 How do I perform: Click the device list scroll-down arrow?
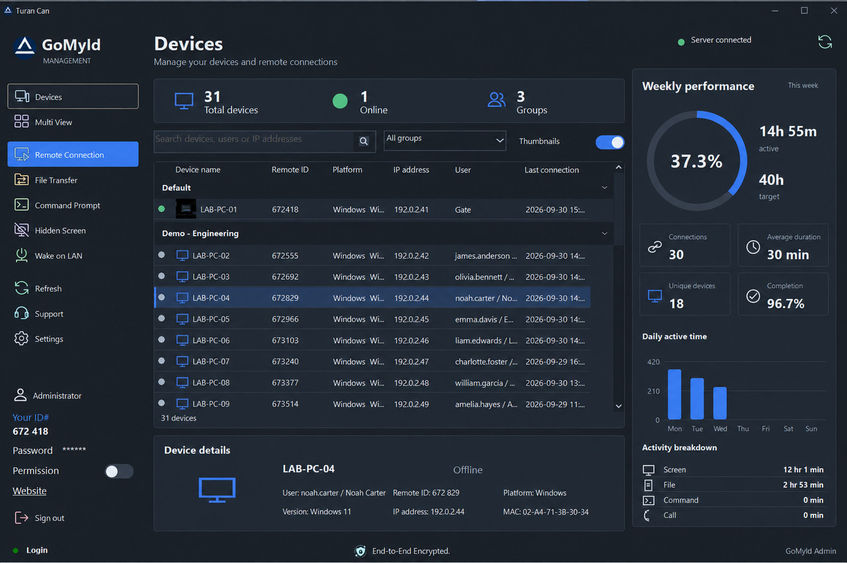[619, 406]
